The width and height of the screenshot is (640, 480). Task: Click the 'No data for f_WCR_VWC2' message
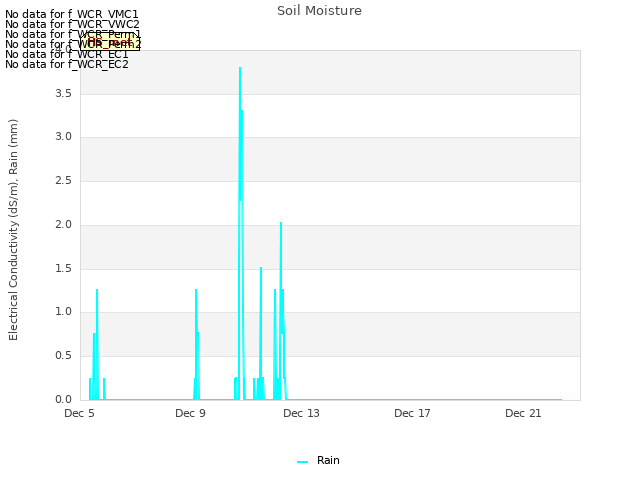[72, 24]
